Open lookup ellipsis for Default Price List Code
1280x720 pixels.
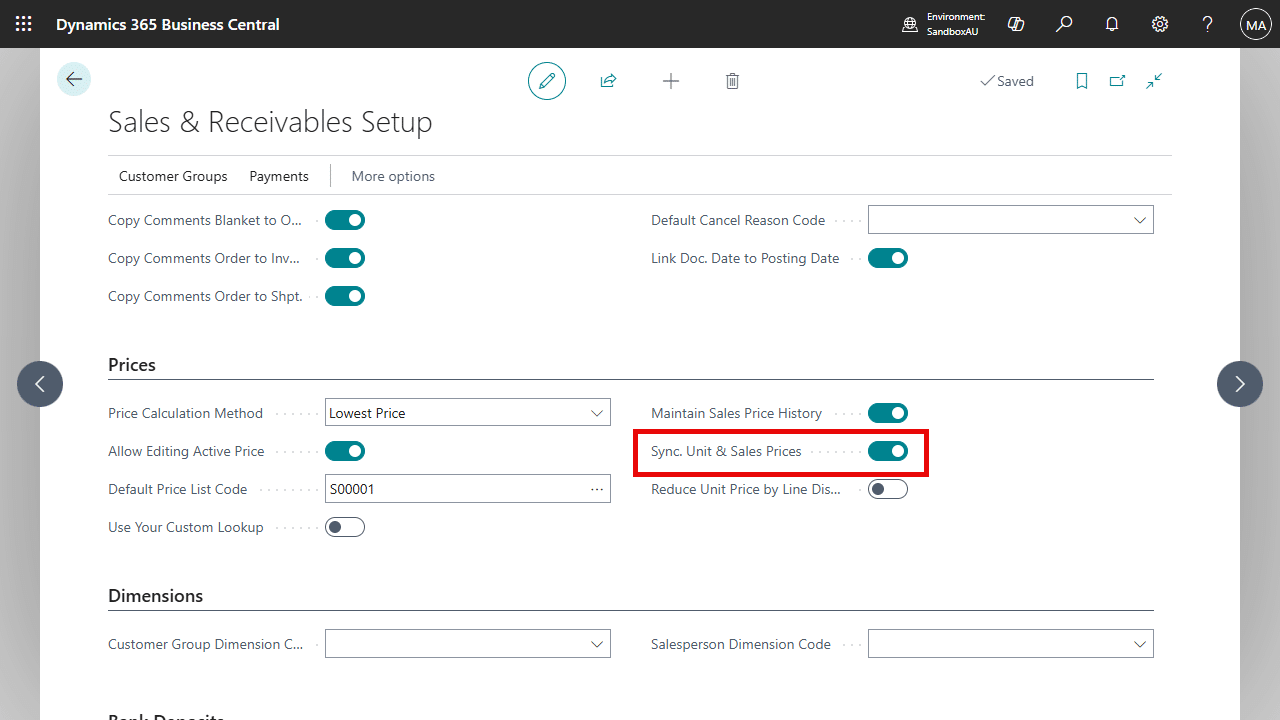(597, 489)
